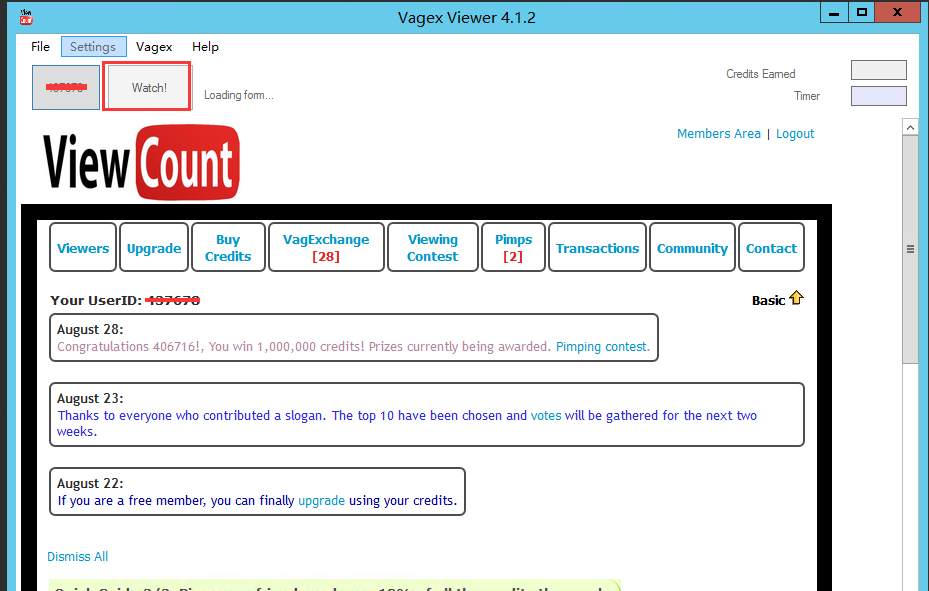
Task: Click the vertical scrollbar thumb
Action: point(911,249)
